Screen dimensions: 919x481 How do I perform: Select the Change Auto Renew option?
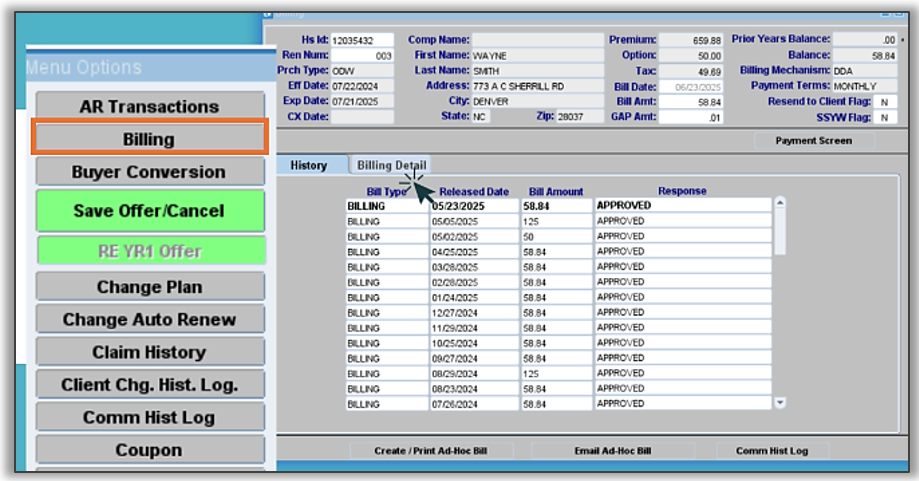point(149,320)
